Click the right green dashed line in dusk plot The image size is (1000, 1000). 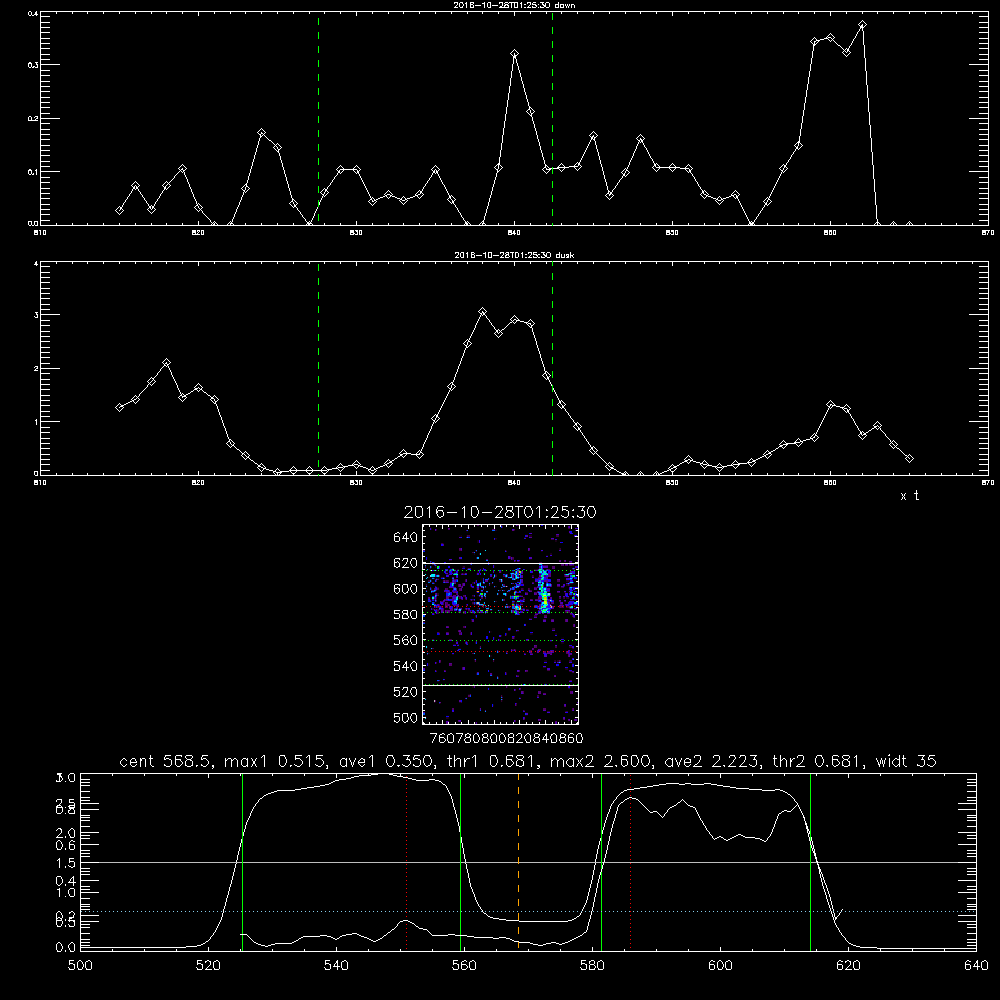(552, 369)
